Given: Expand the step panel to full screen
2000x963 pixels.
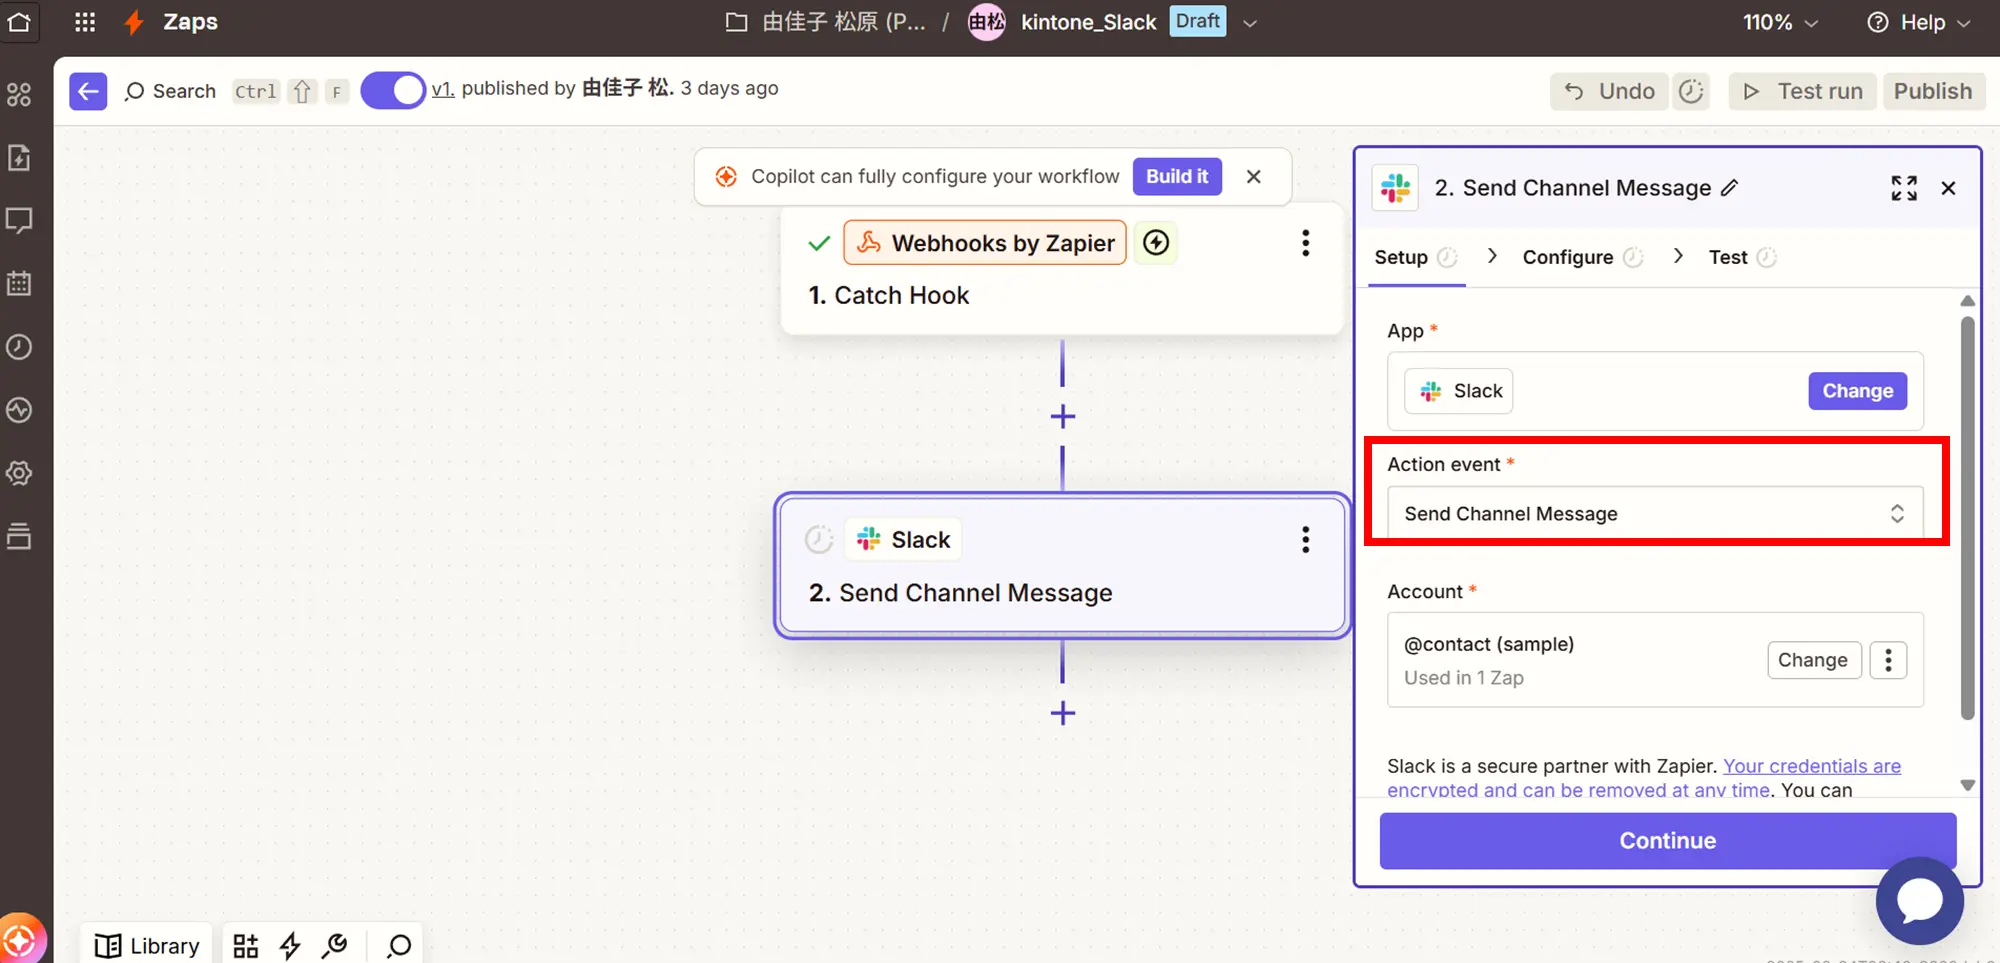Looking at the screenshot, I should click(x=1903, y=188).
